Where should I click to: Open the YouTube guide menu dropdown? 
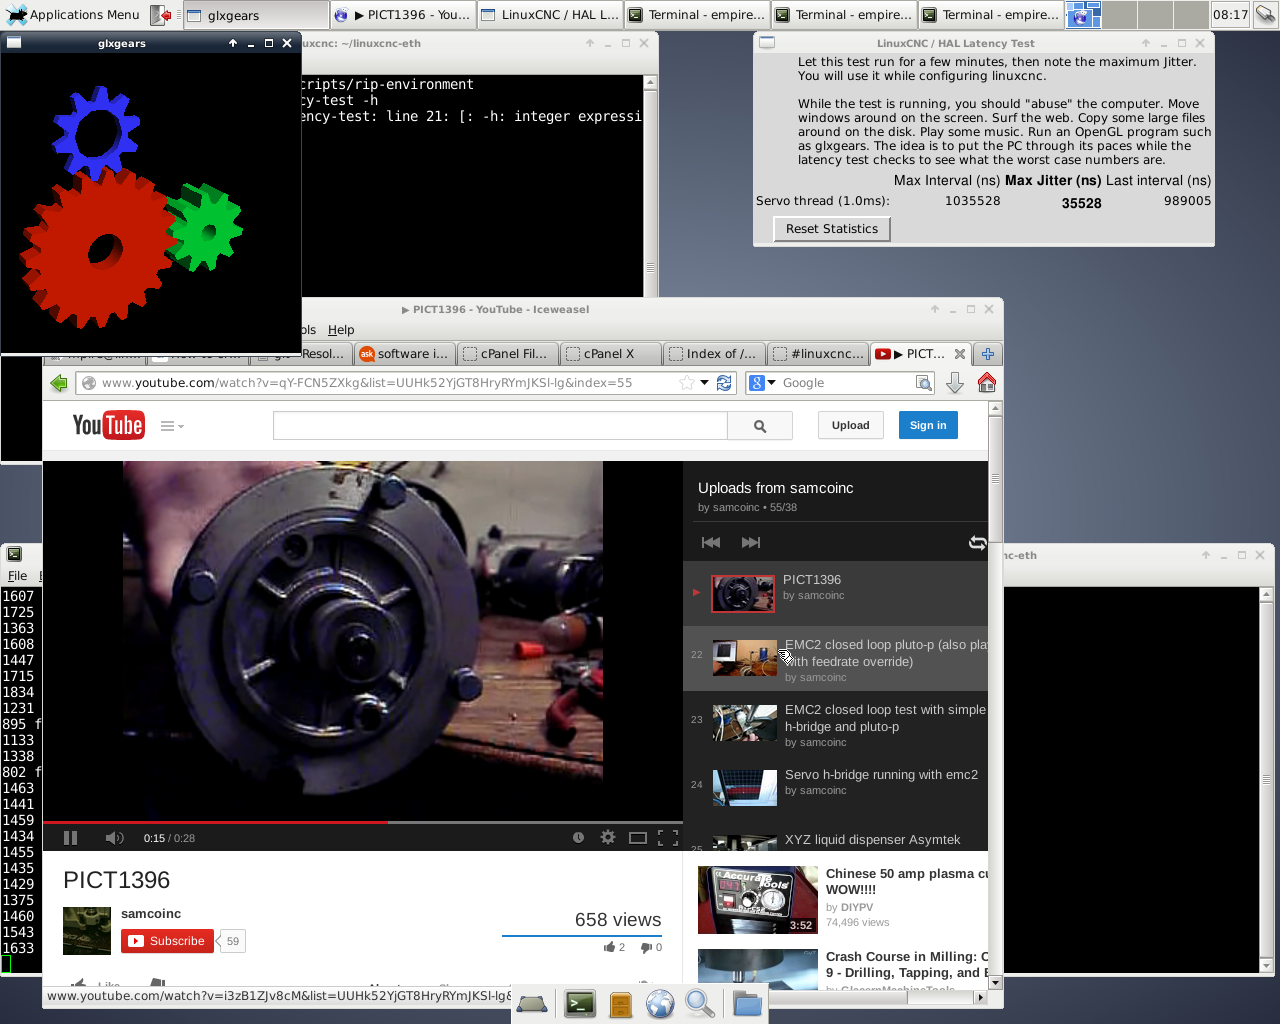(x=172, y=426)
